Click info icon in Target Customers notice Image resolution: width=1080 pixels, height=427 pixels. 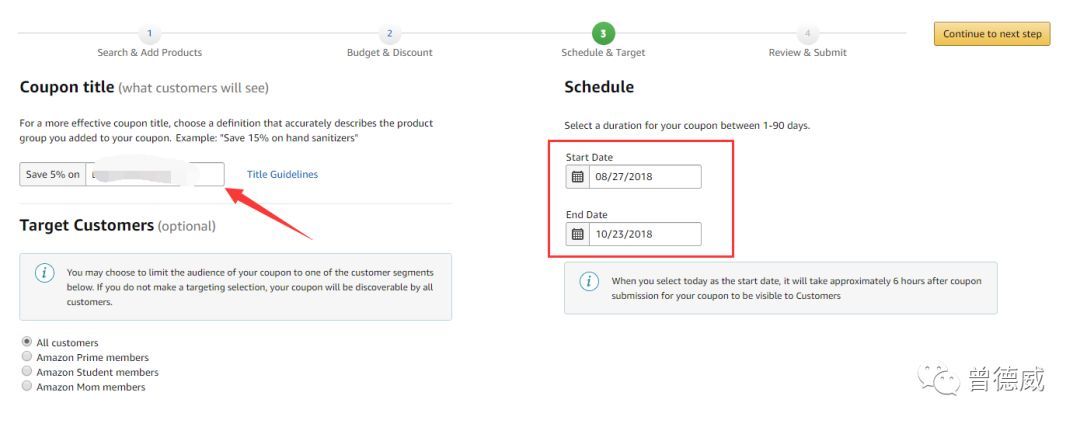[44, 272]
